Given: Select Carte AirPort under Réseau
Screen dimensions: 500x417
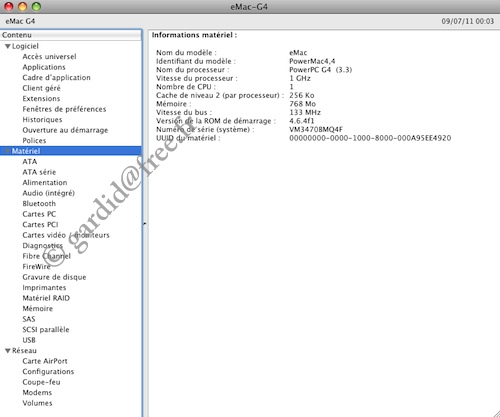Looking at the screenshot, I should [x=45, y=361].
